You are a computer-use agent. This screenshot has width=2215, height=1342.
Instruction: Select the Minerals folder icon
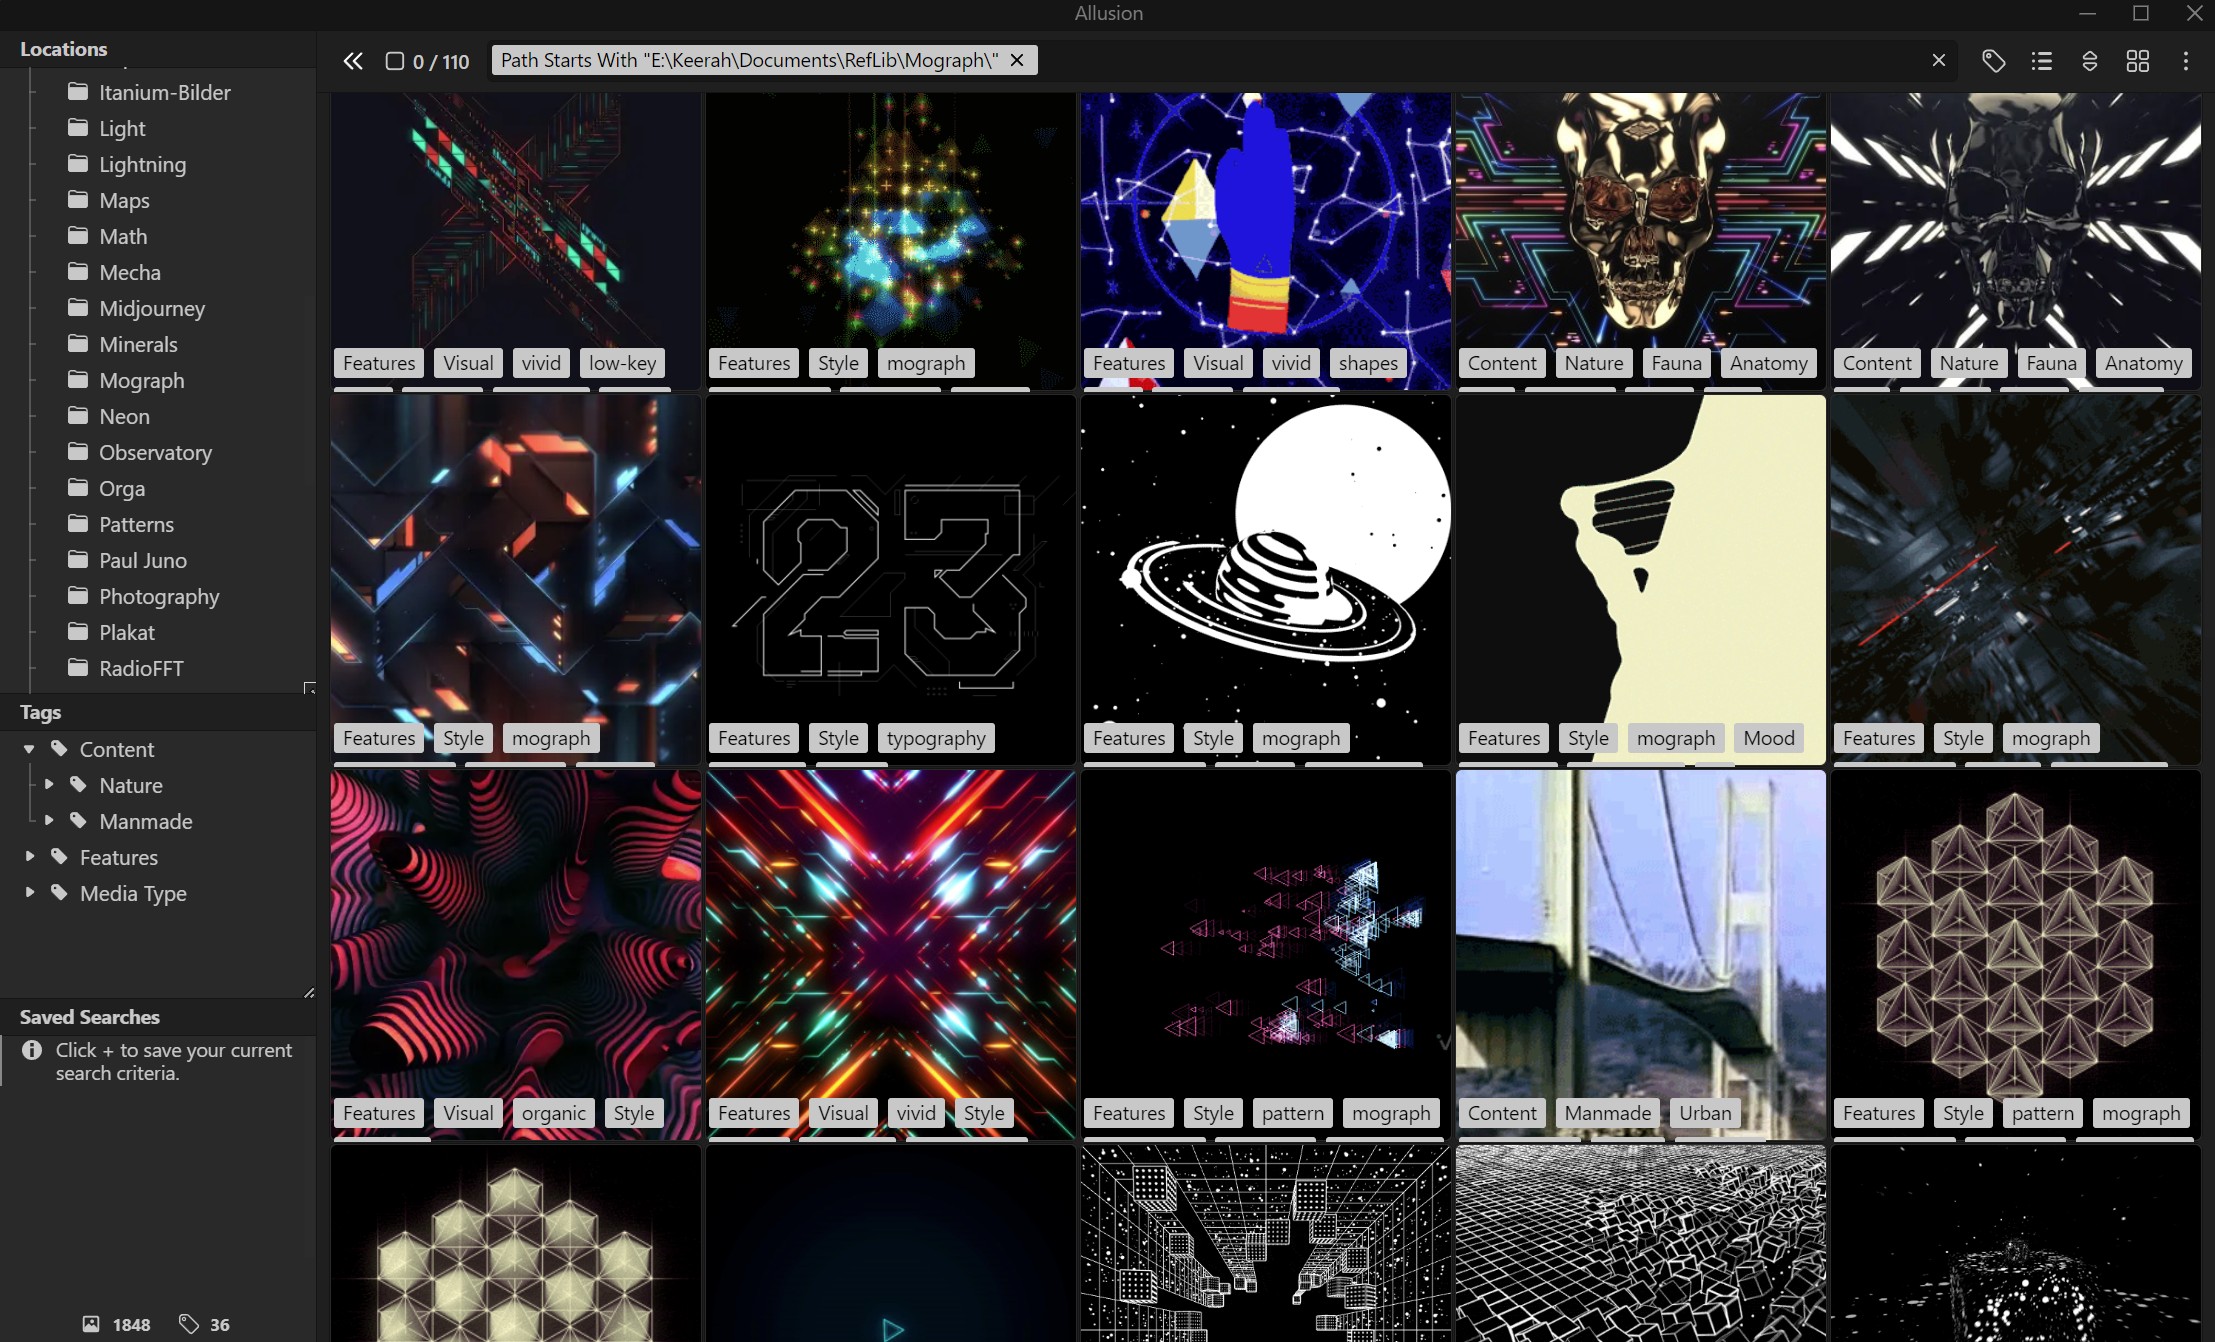[78, 343]
